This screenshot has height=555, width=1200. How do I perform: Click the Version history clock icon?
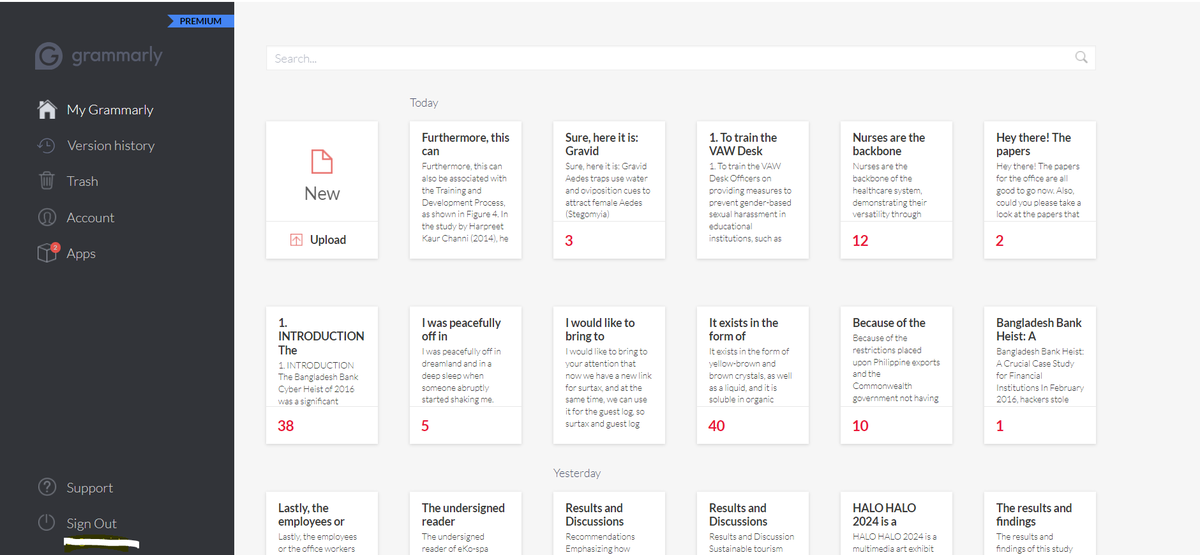pyautogui.click(x=46, y=145)
